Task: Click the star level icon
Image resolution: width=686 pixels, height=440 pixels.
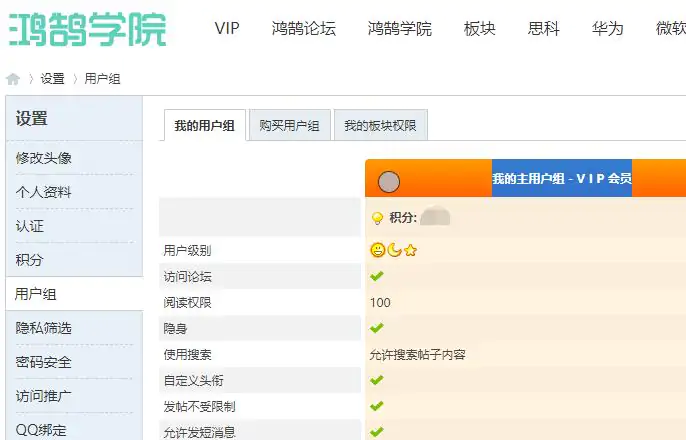Action: pyautogui.click(x=410, y=251)
